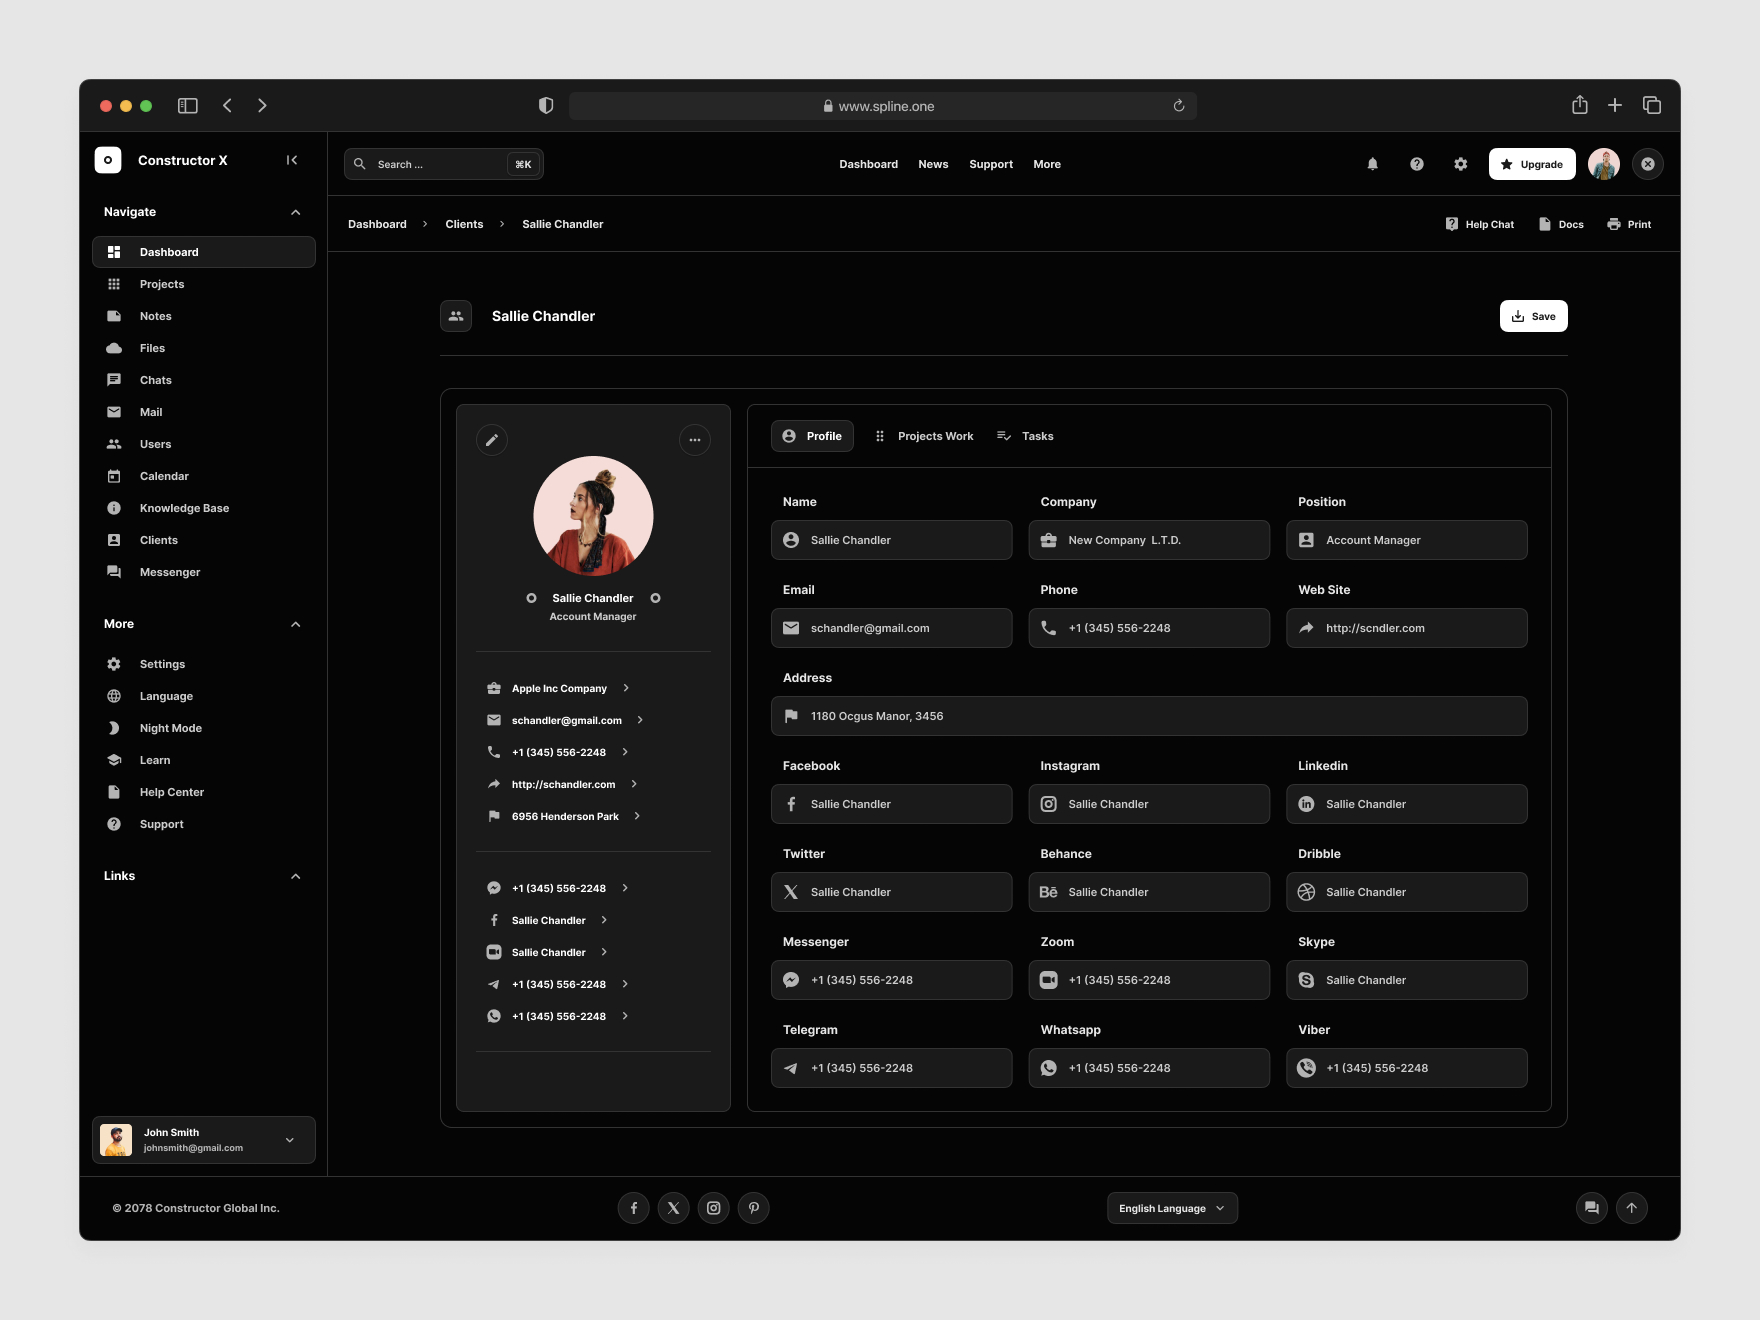
Task: Click the Print button
Action: (1629, 224)
